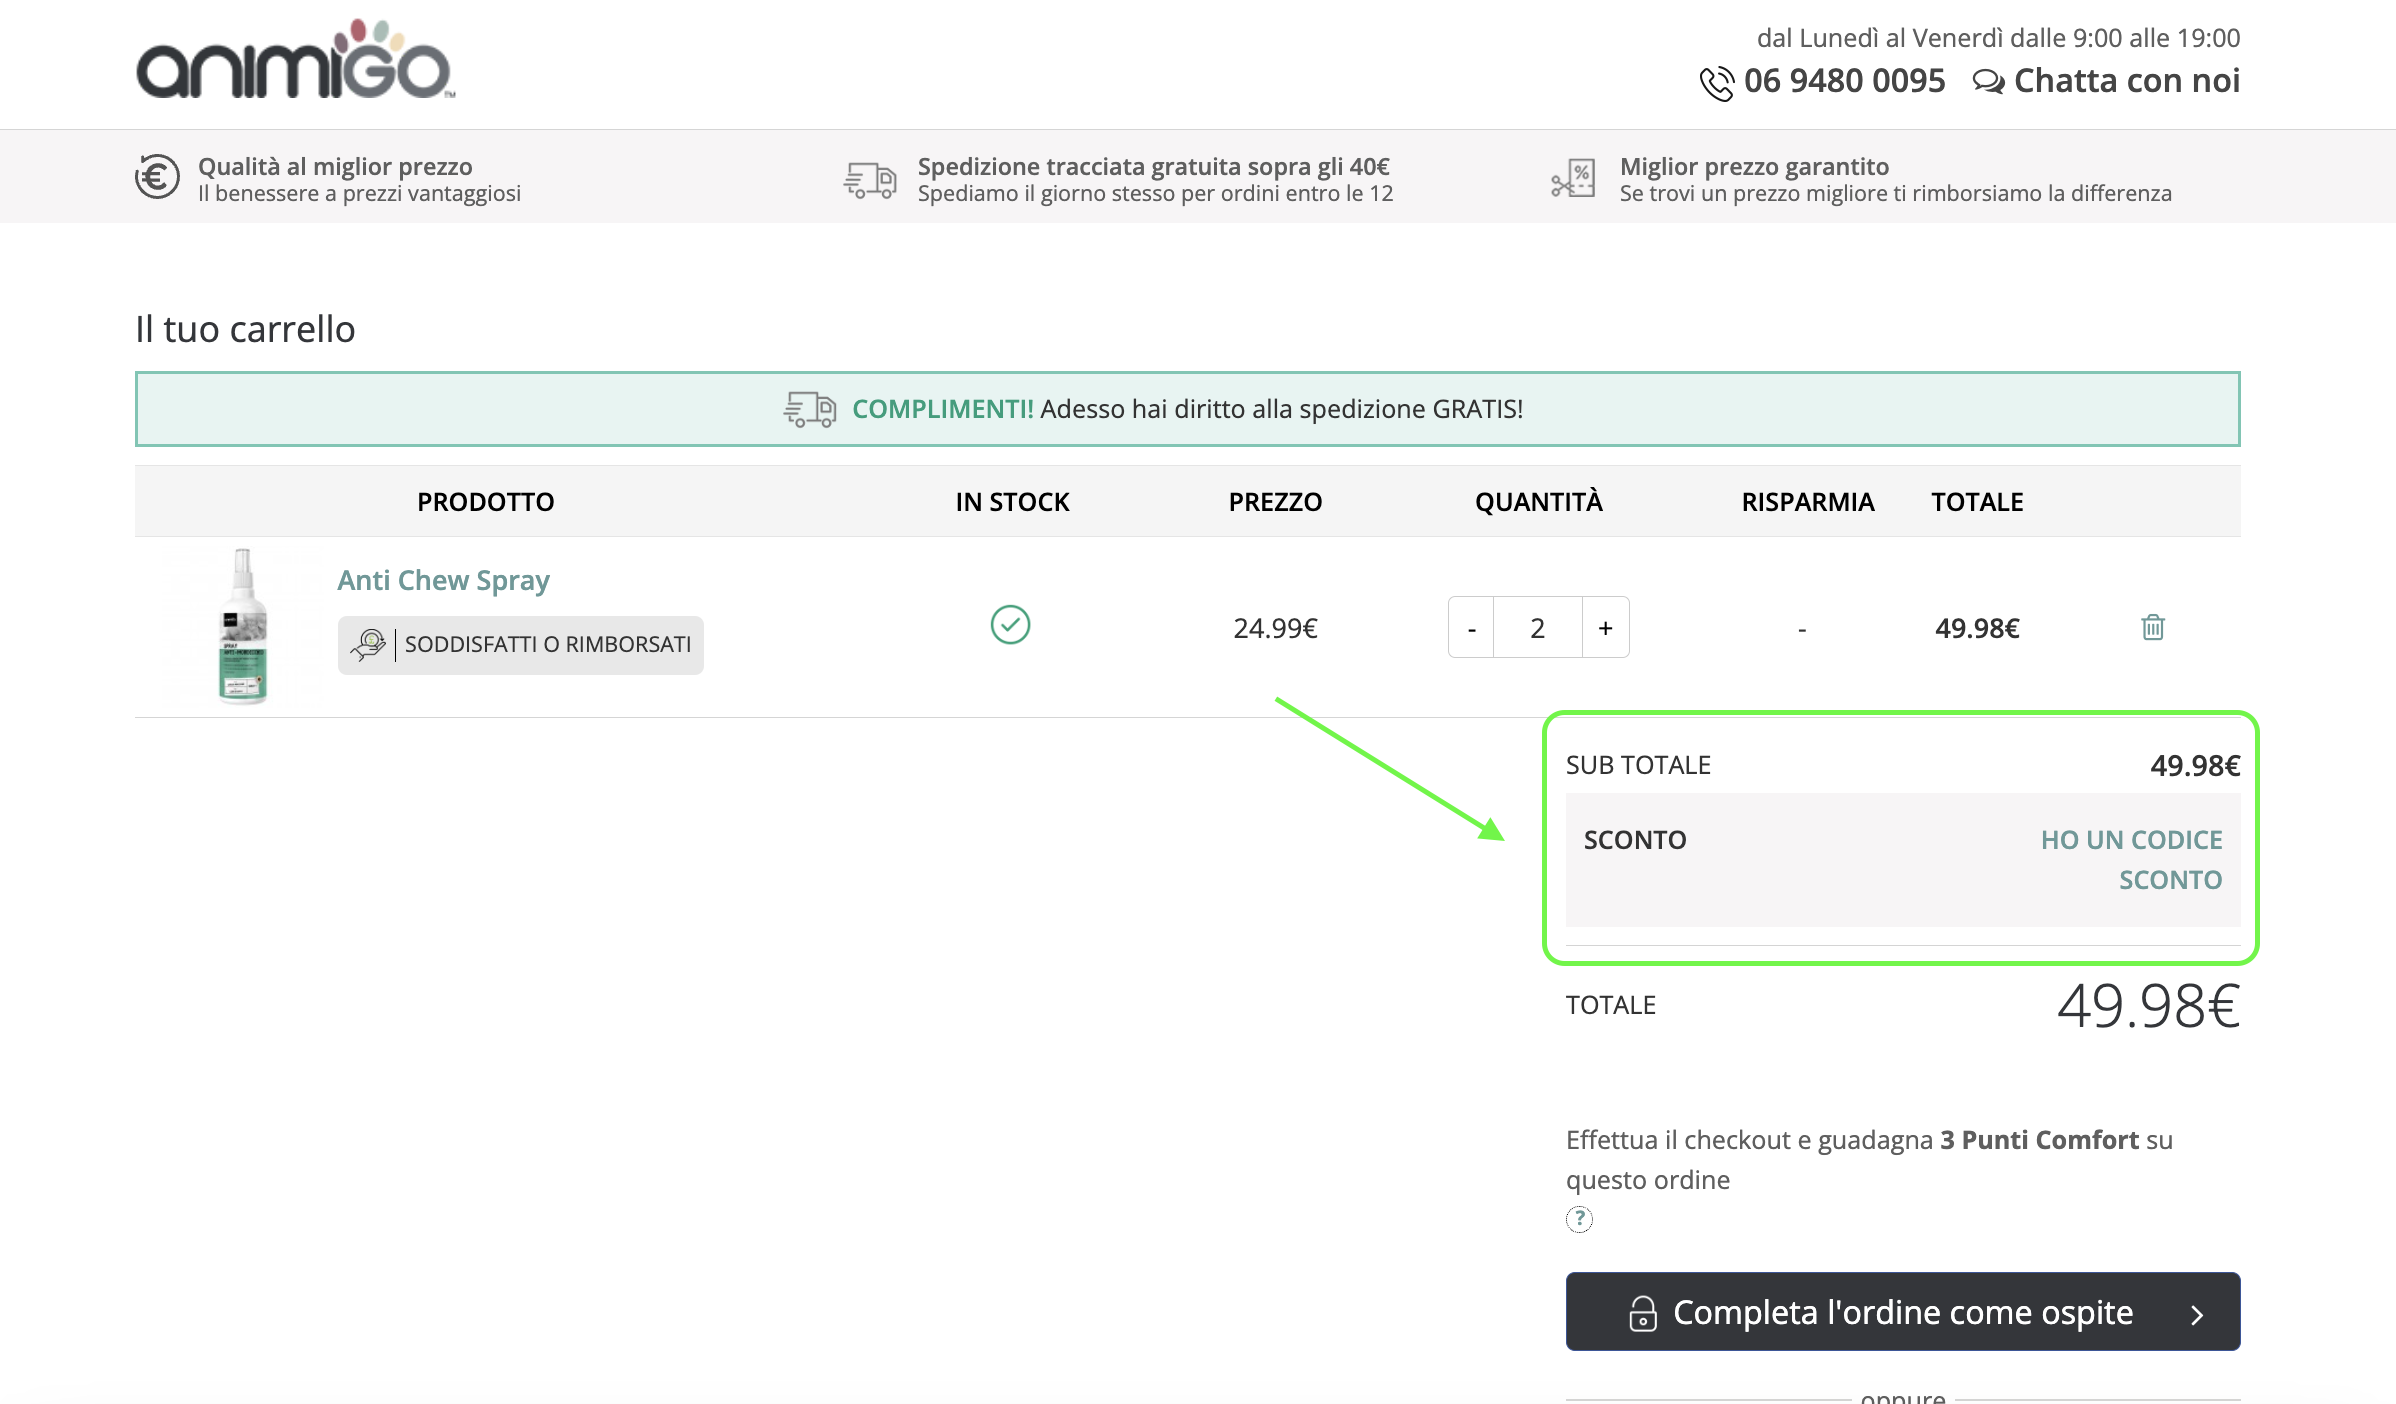Click the plus stepper to increase quantity

(1606, 627)
